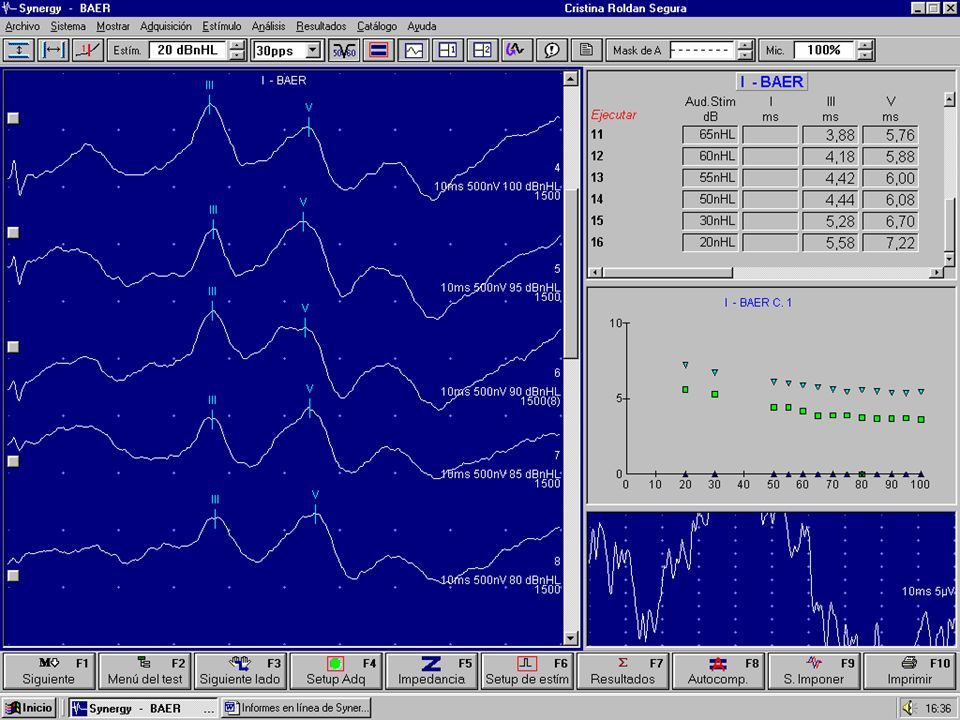The image size is (960, 720).
Task: Toggle the 50/60 notch filter icon
Action: tap(343, 50)
